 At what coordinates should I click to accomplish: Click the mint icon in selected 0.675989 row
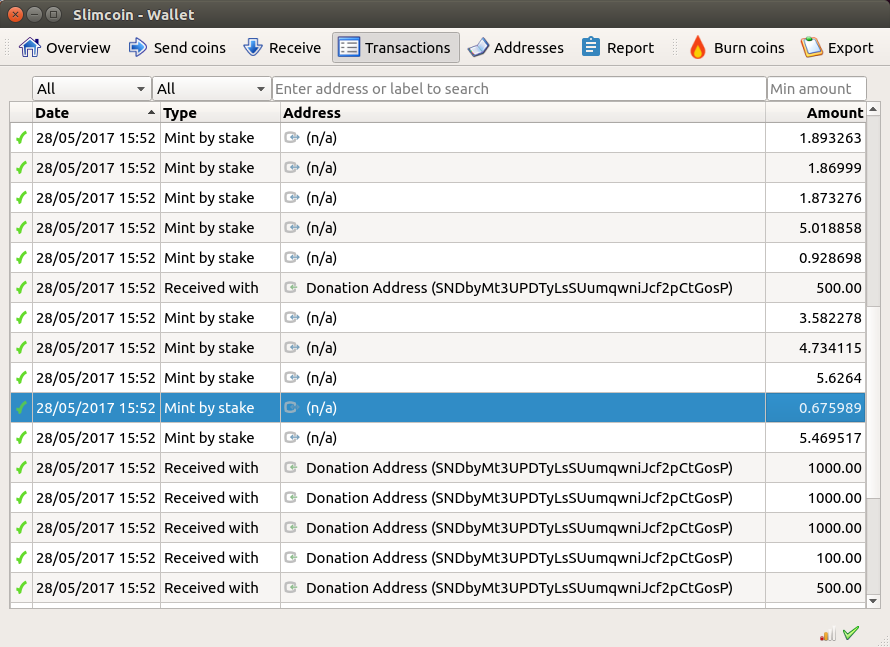(x=292, y=407)
